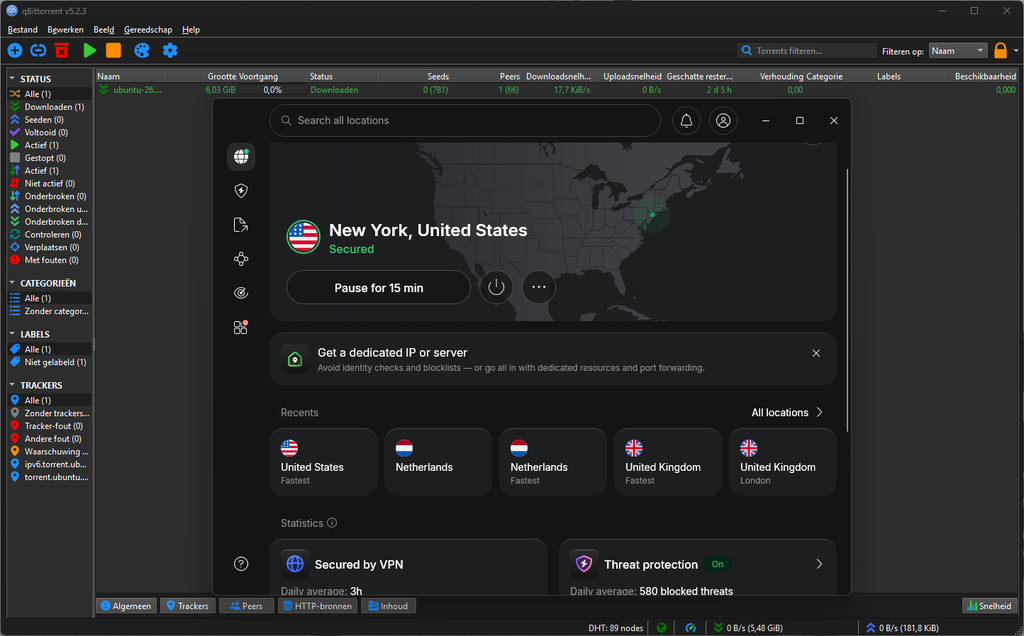1024x636 pixels.
Task: Switch to the HTTP-bronnen tab
Action: tap(317, 606)
